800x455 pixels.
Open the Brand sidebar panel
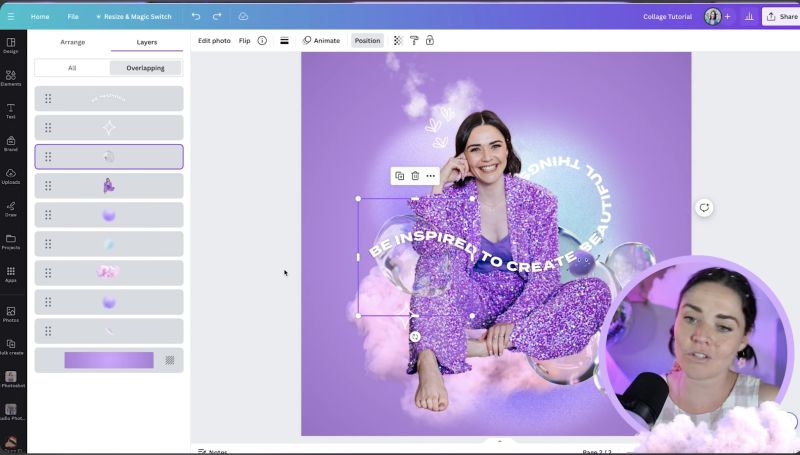click(x=11, y=143)
